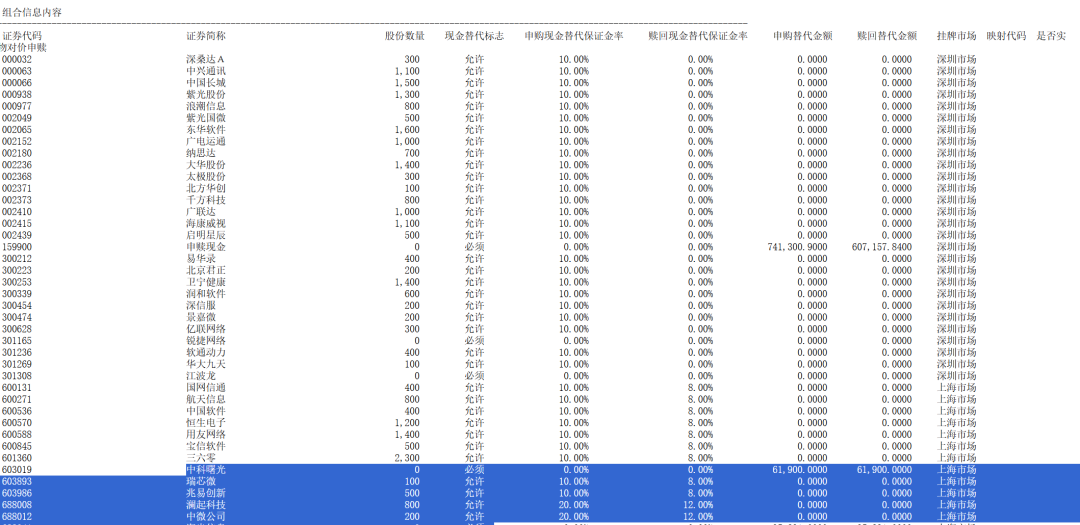Click the stock name 中国软件
The image size is (1080, 525).
point(206,411)
